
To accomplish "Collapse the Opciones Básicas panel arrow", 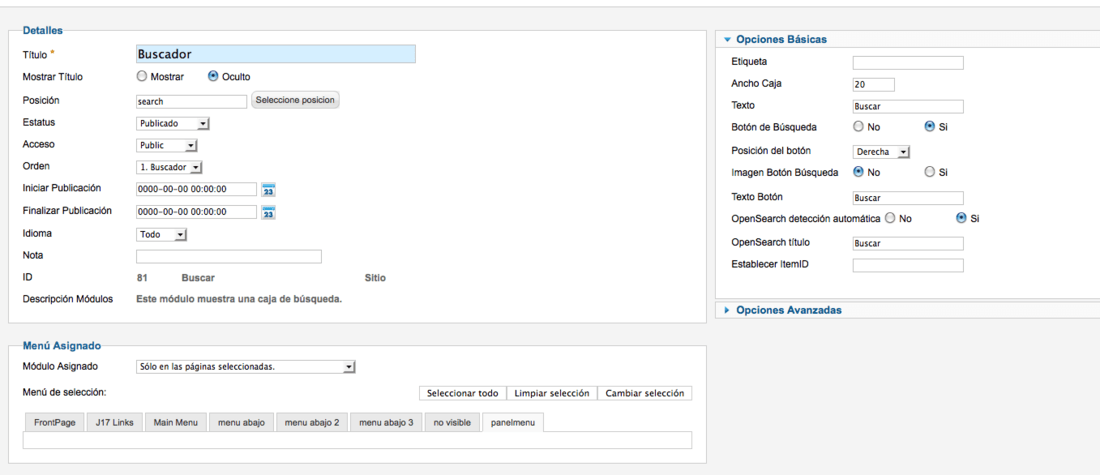I will point(727,39).
